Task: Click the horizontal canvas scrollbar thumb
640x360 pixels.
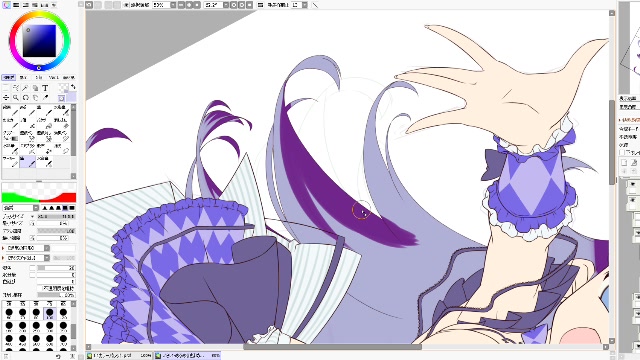Action: click(332, 347)
